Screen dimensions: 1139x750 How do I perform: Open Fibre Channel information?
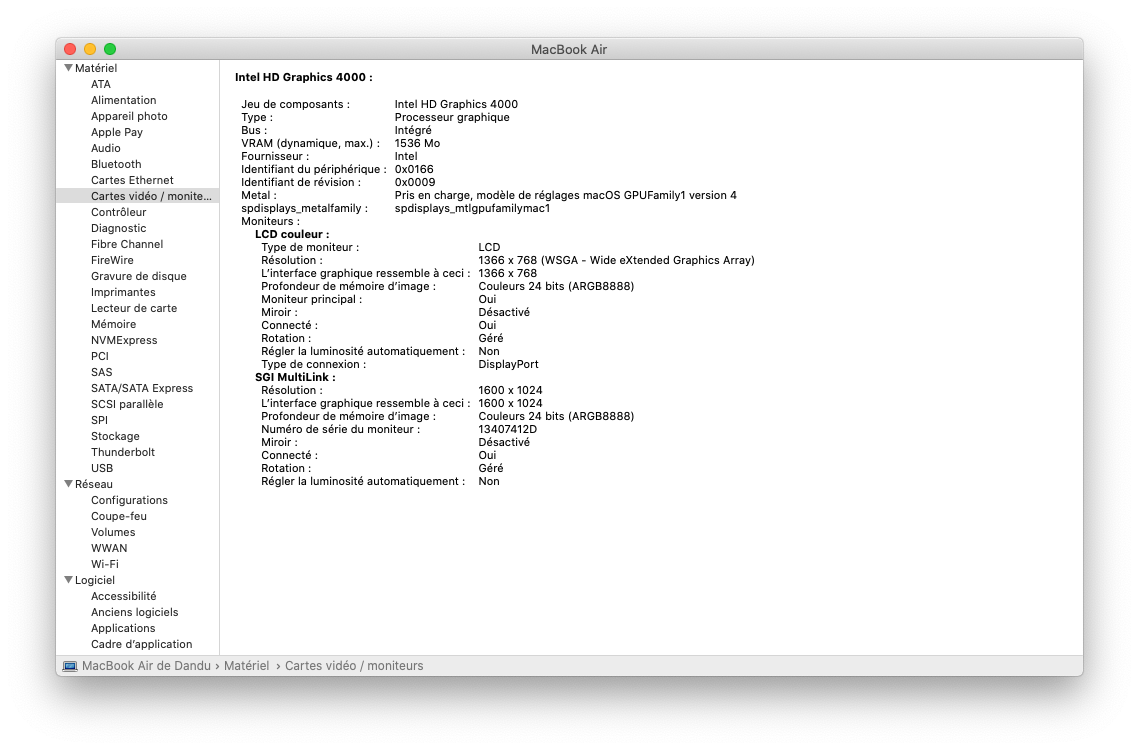[x=127, y=244]
